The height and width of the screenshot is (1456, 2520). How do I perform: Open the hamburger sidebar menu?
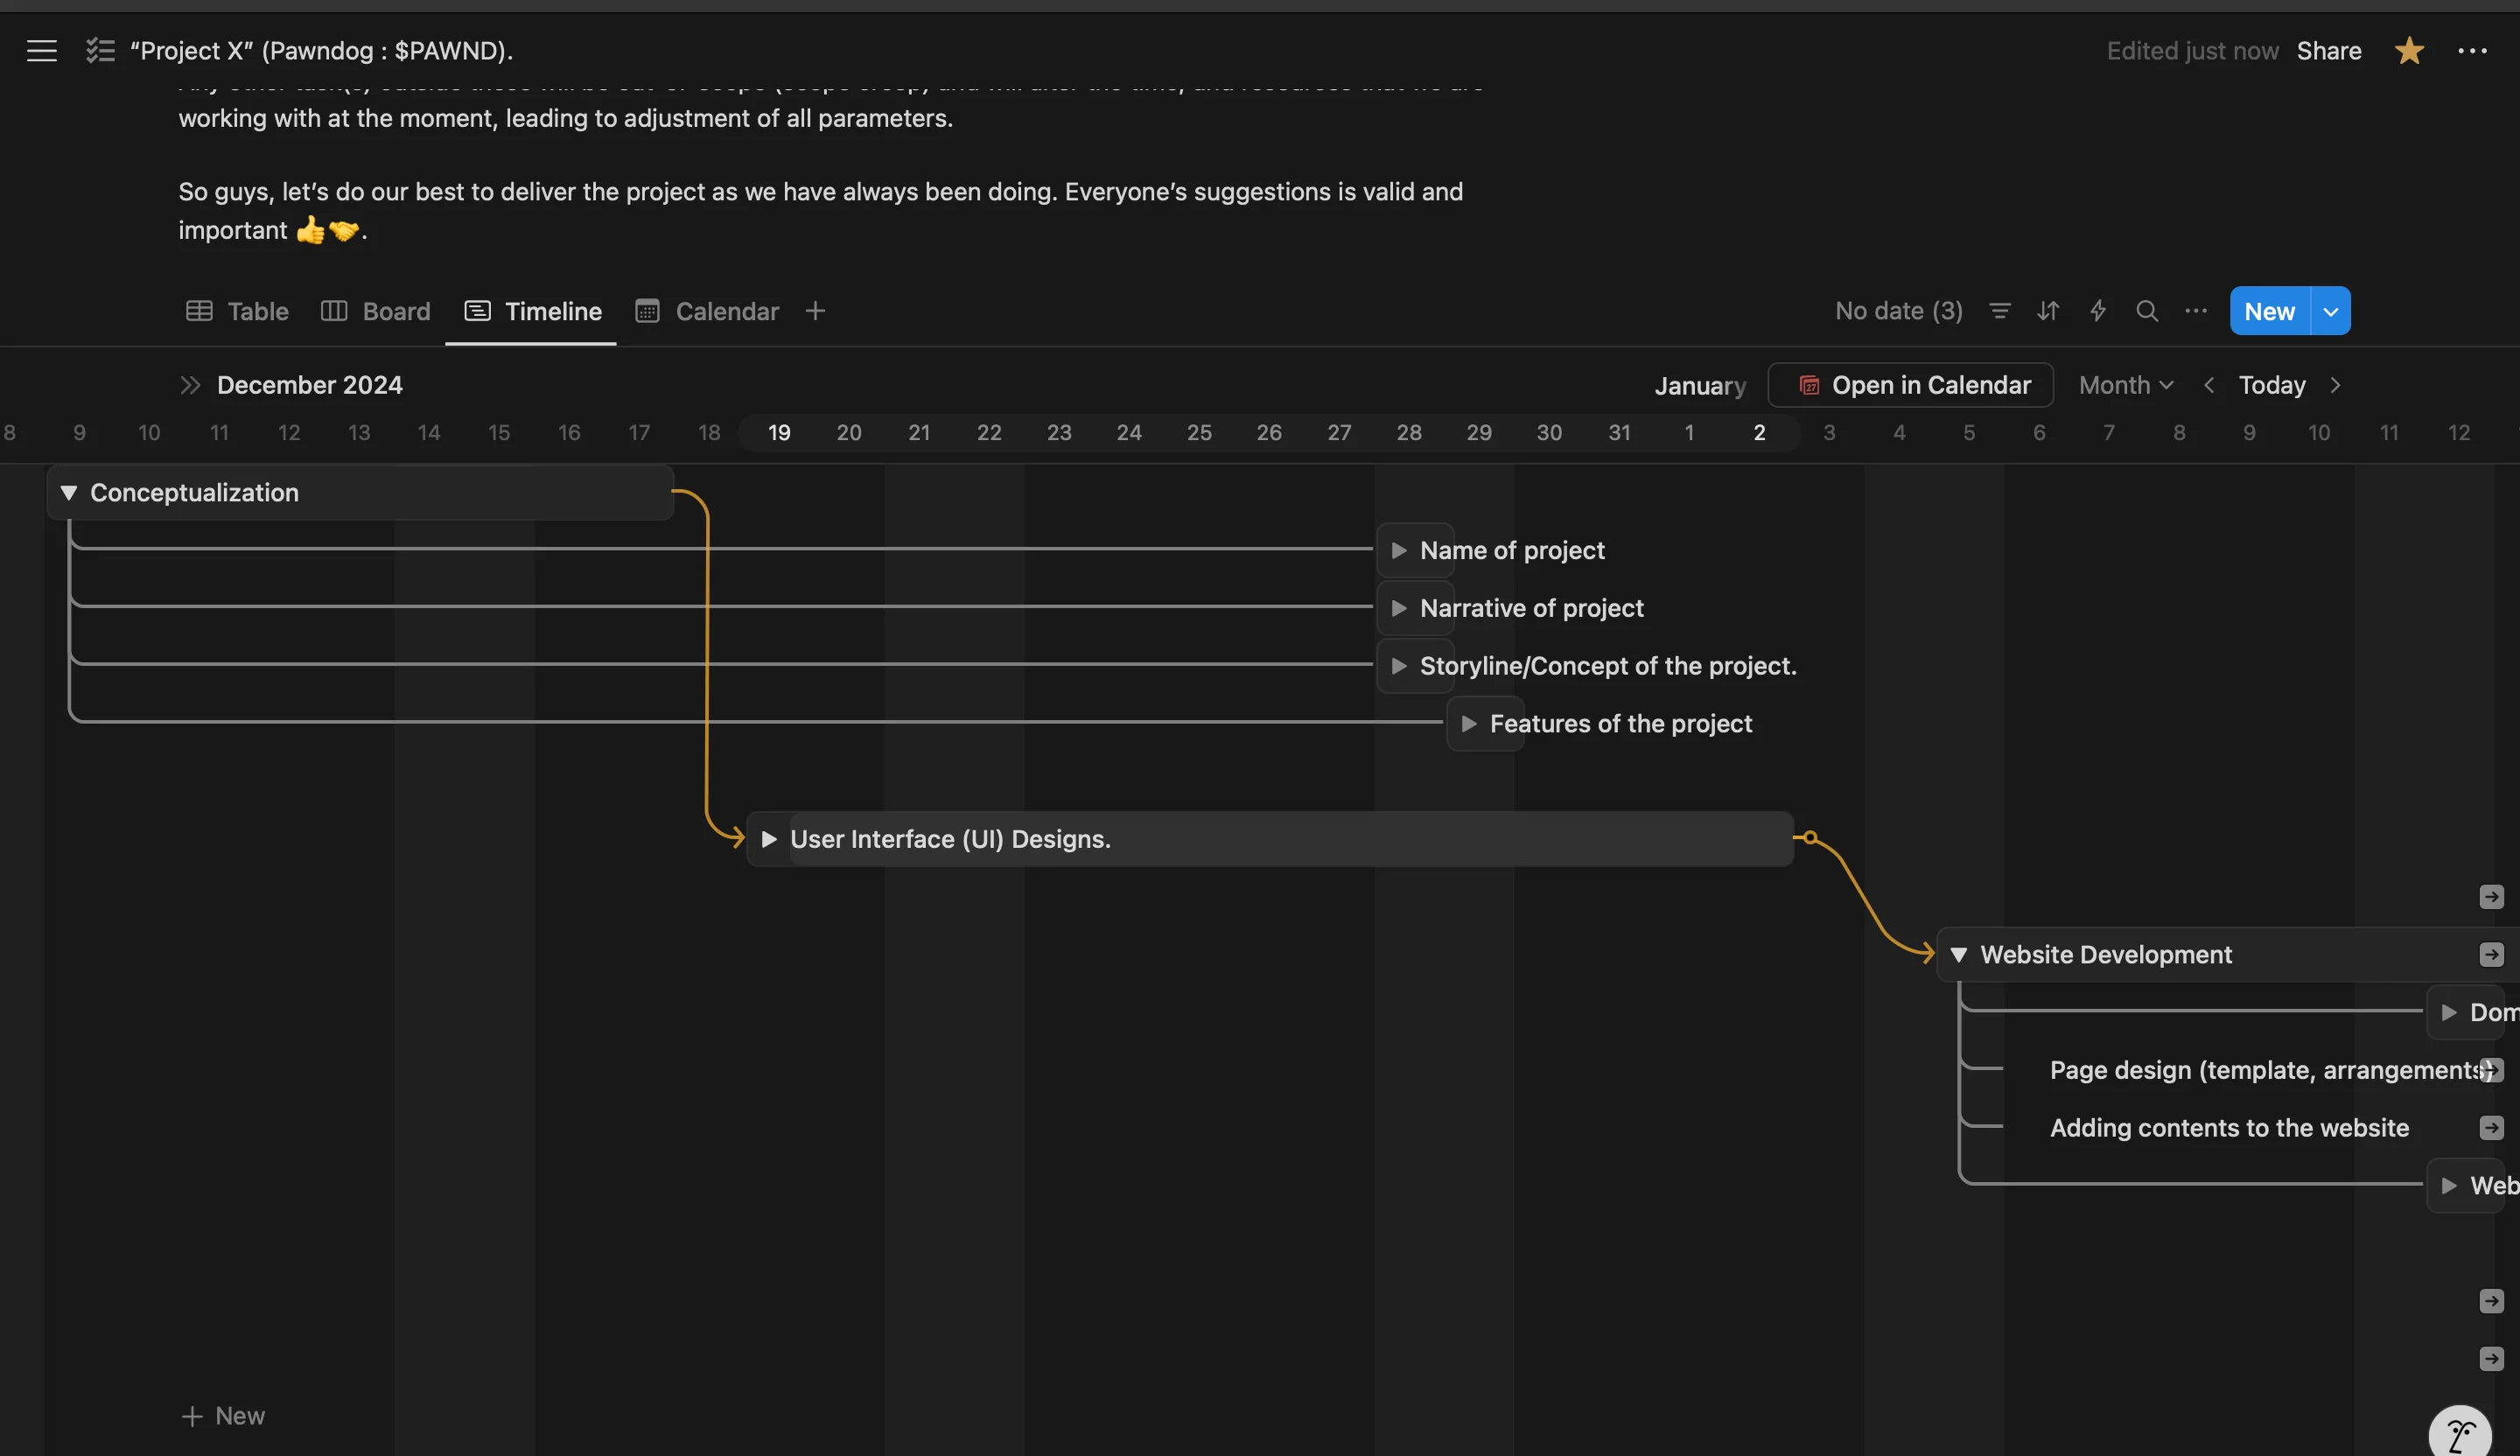pos(41,50)
